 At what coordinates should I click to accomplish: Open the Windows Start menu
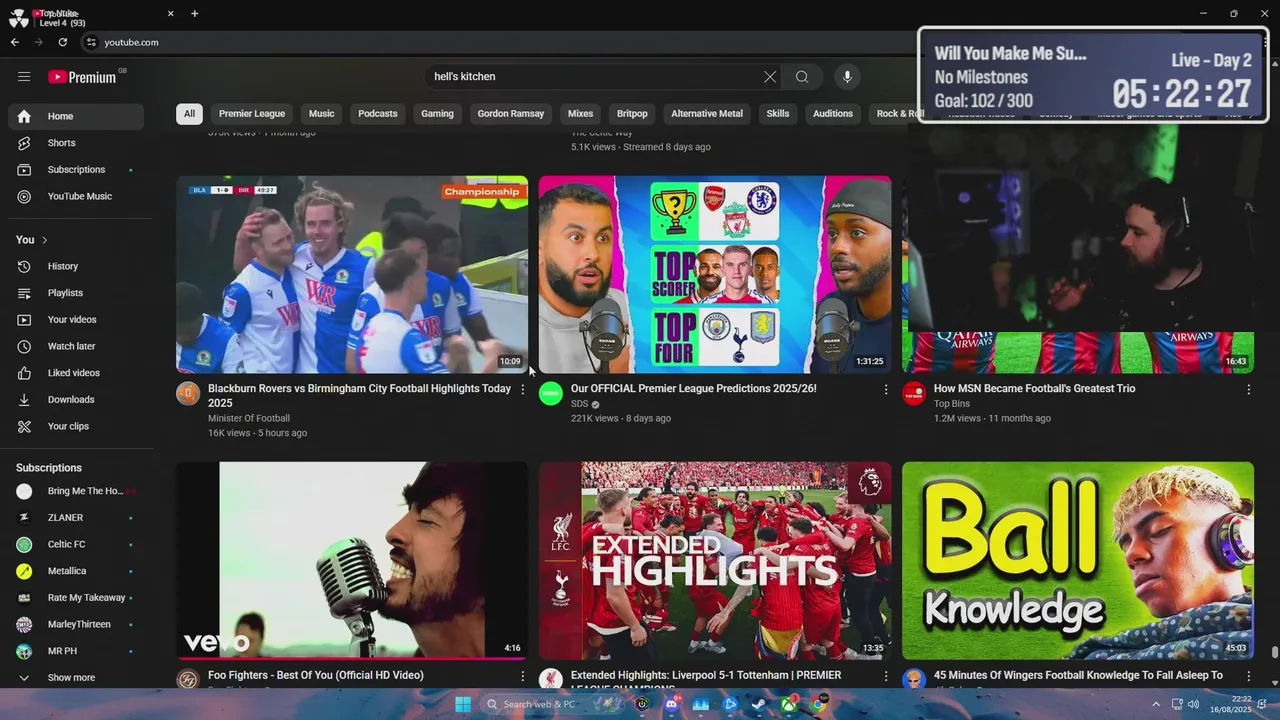463,704
